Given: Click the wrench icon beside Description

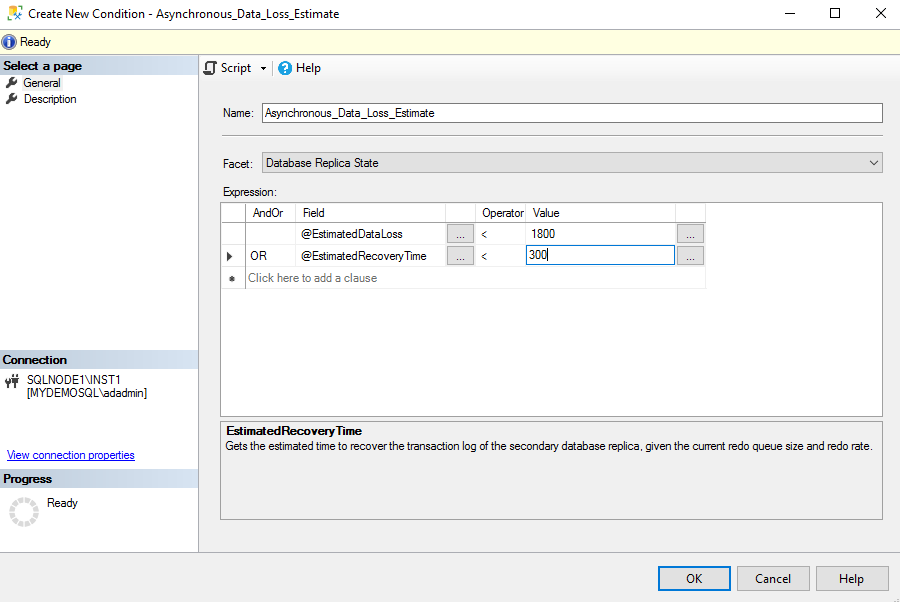Looking at the screenshot, I should click(x=12, y=99).
